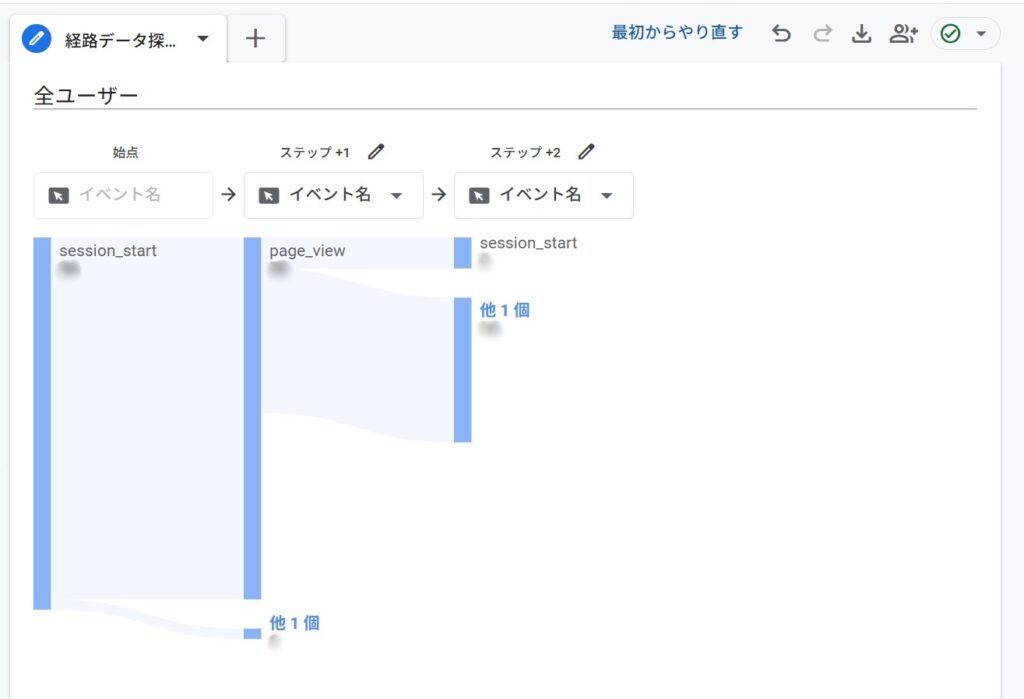Viewport: 1024px width, 699px height.
Task: Expand 他 1 個 under Step +1
Action: point(294,623)
